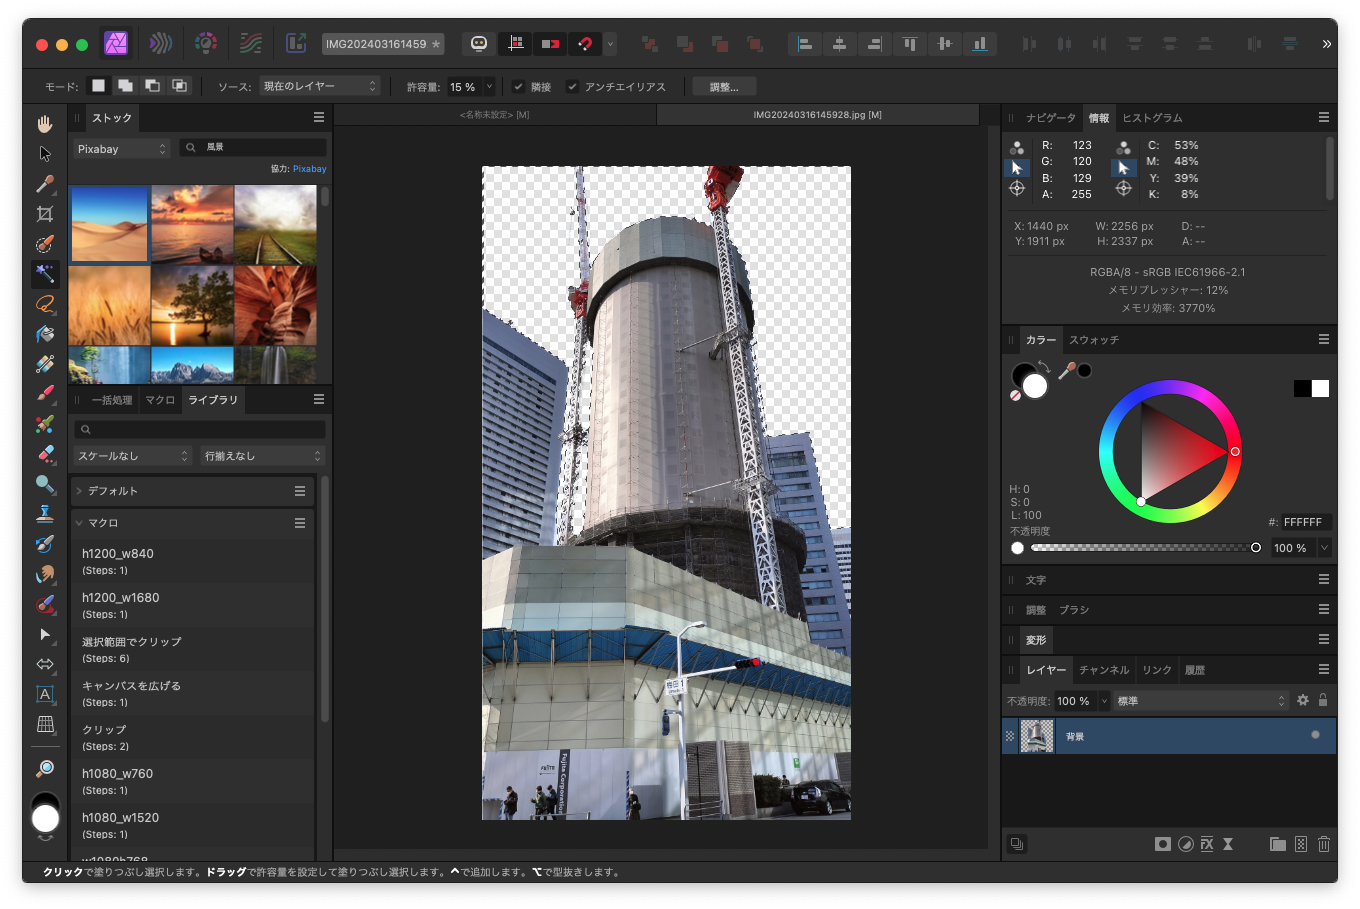Viewport: 1360px width, 909px height.
Task: Toggle visibility of the 背景 layer
Action: 1315,735
